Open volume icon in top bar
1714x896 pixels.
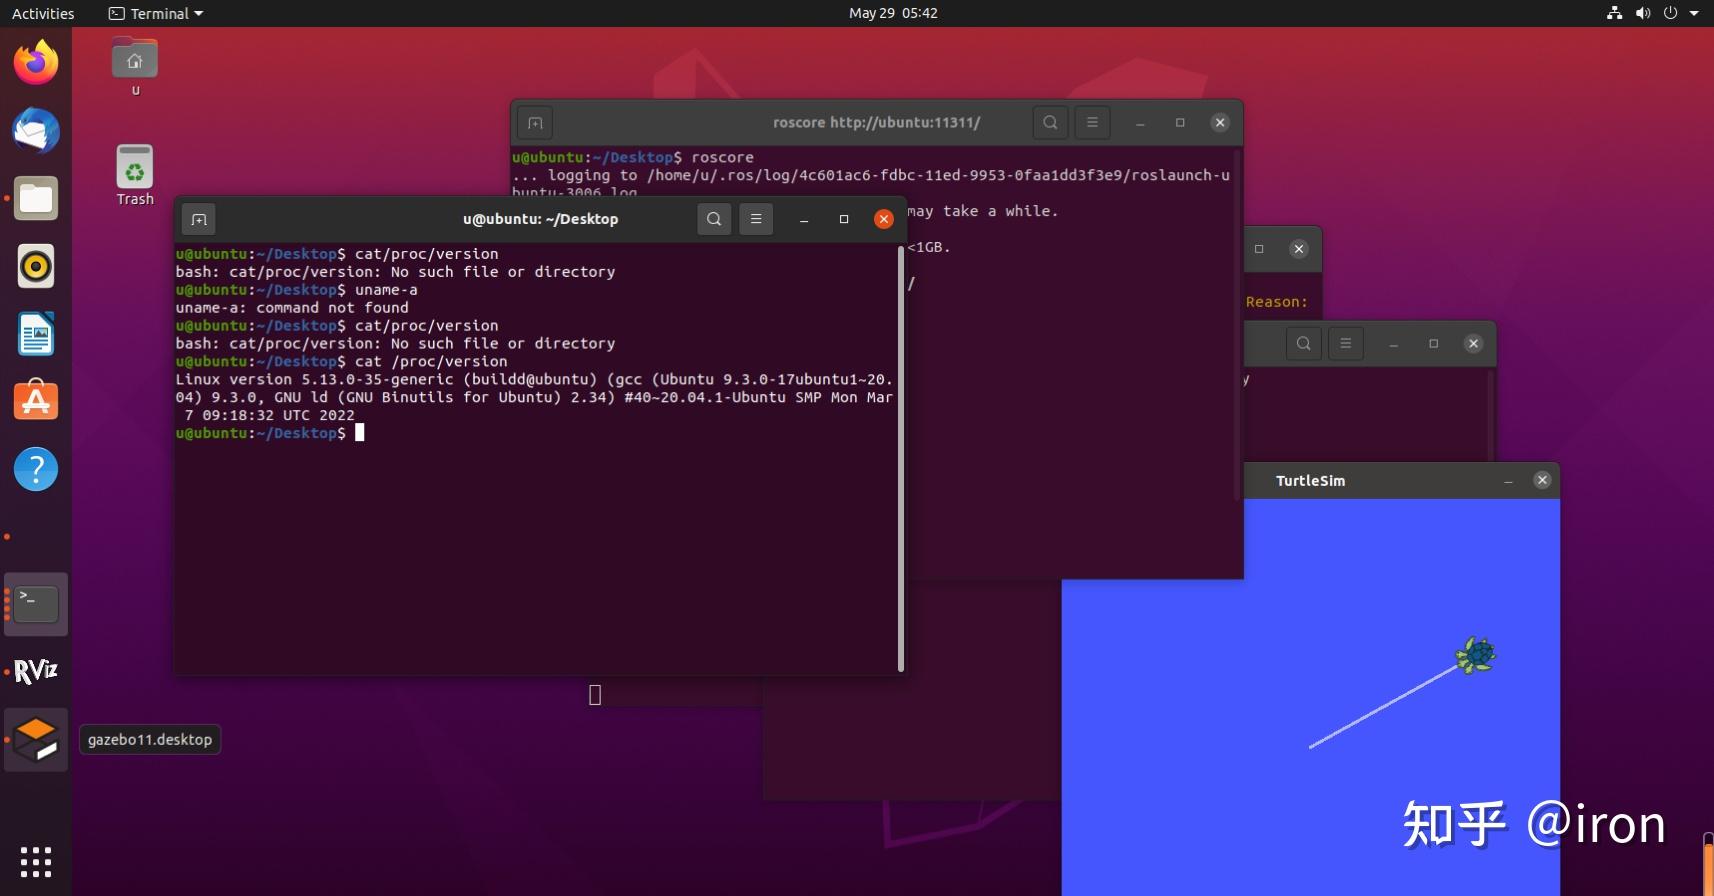pos(1642,13)
